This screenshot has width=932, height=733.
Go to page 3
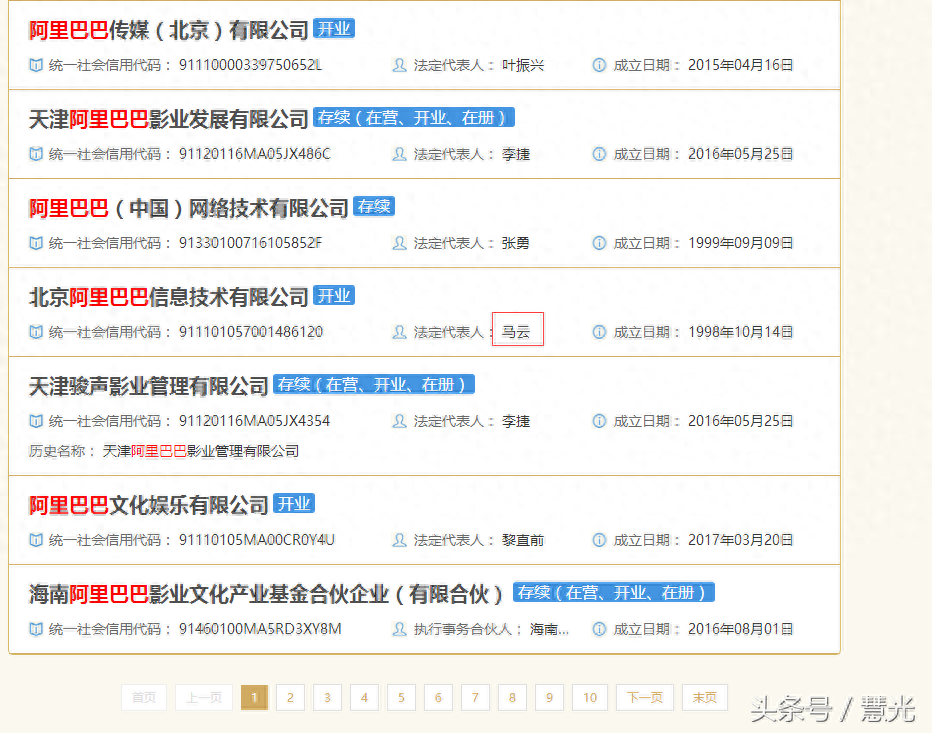point(328,697)
